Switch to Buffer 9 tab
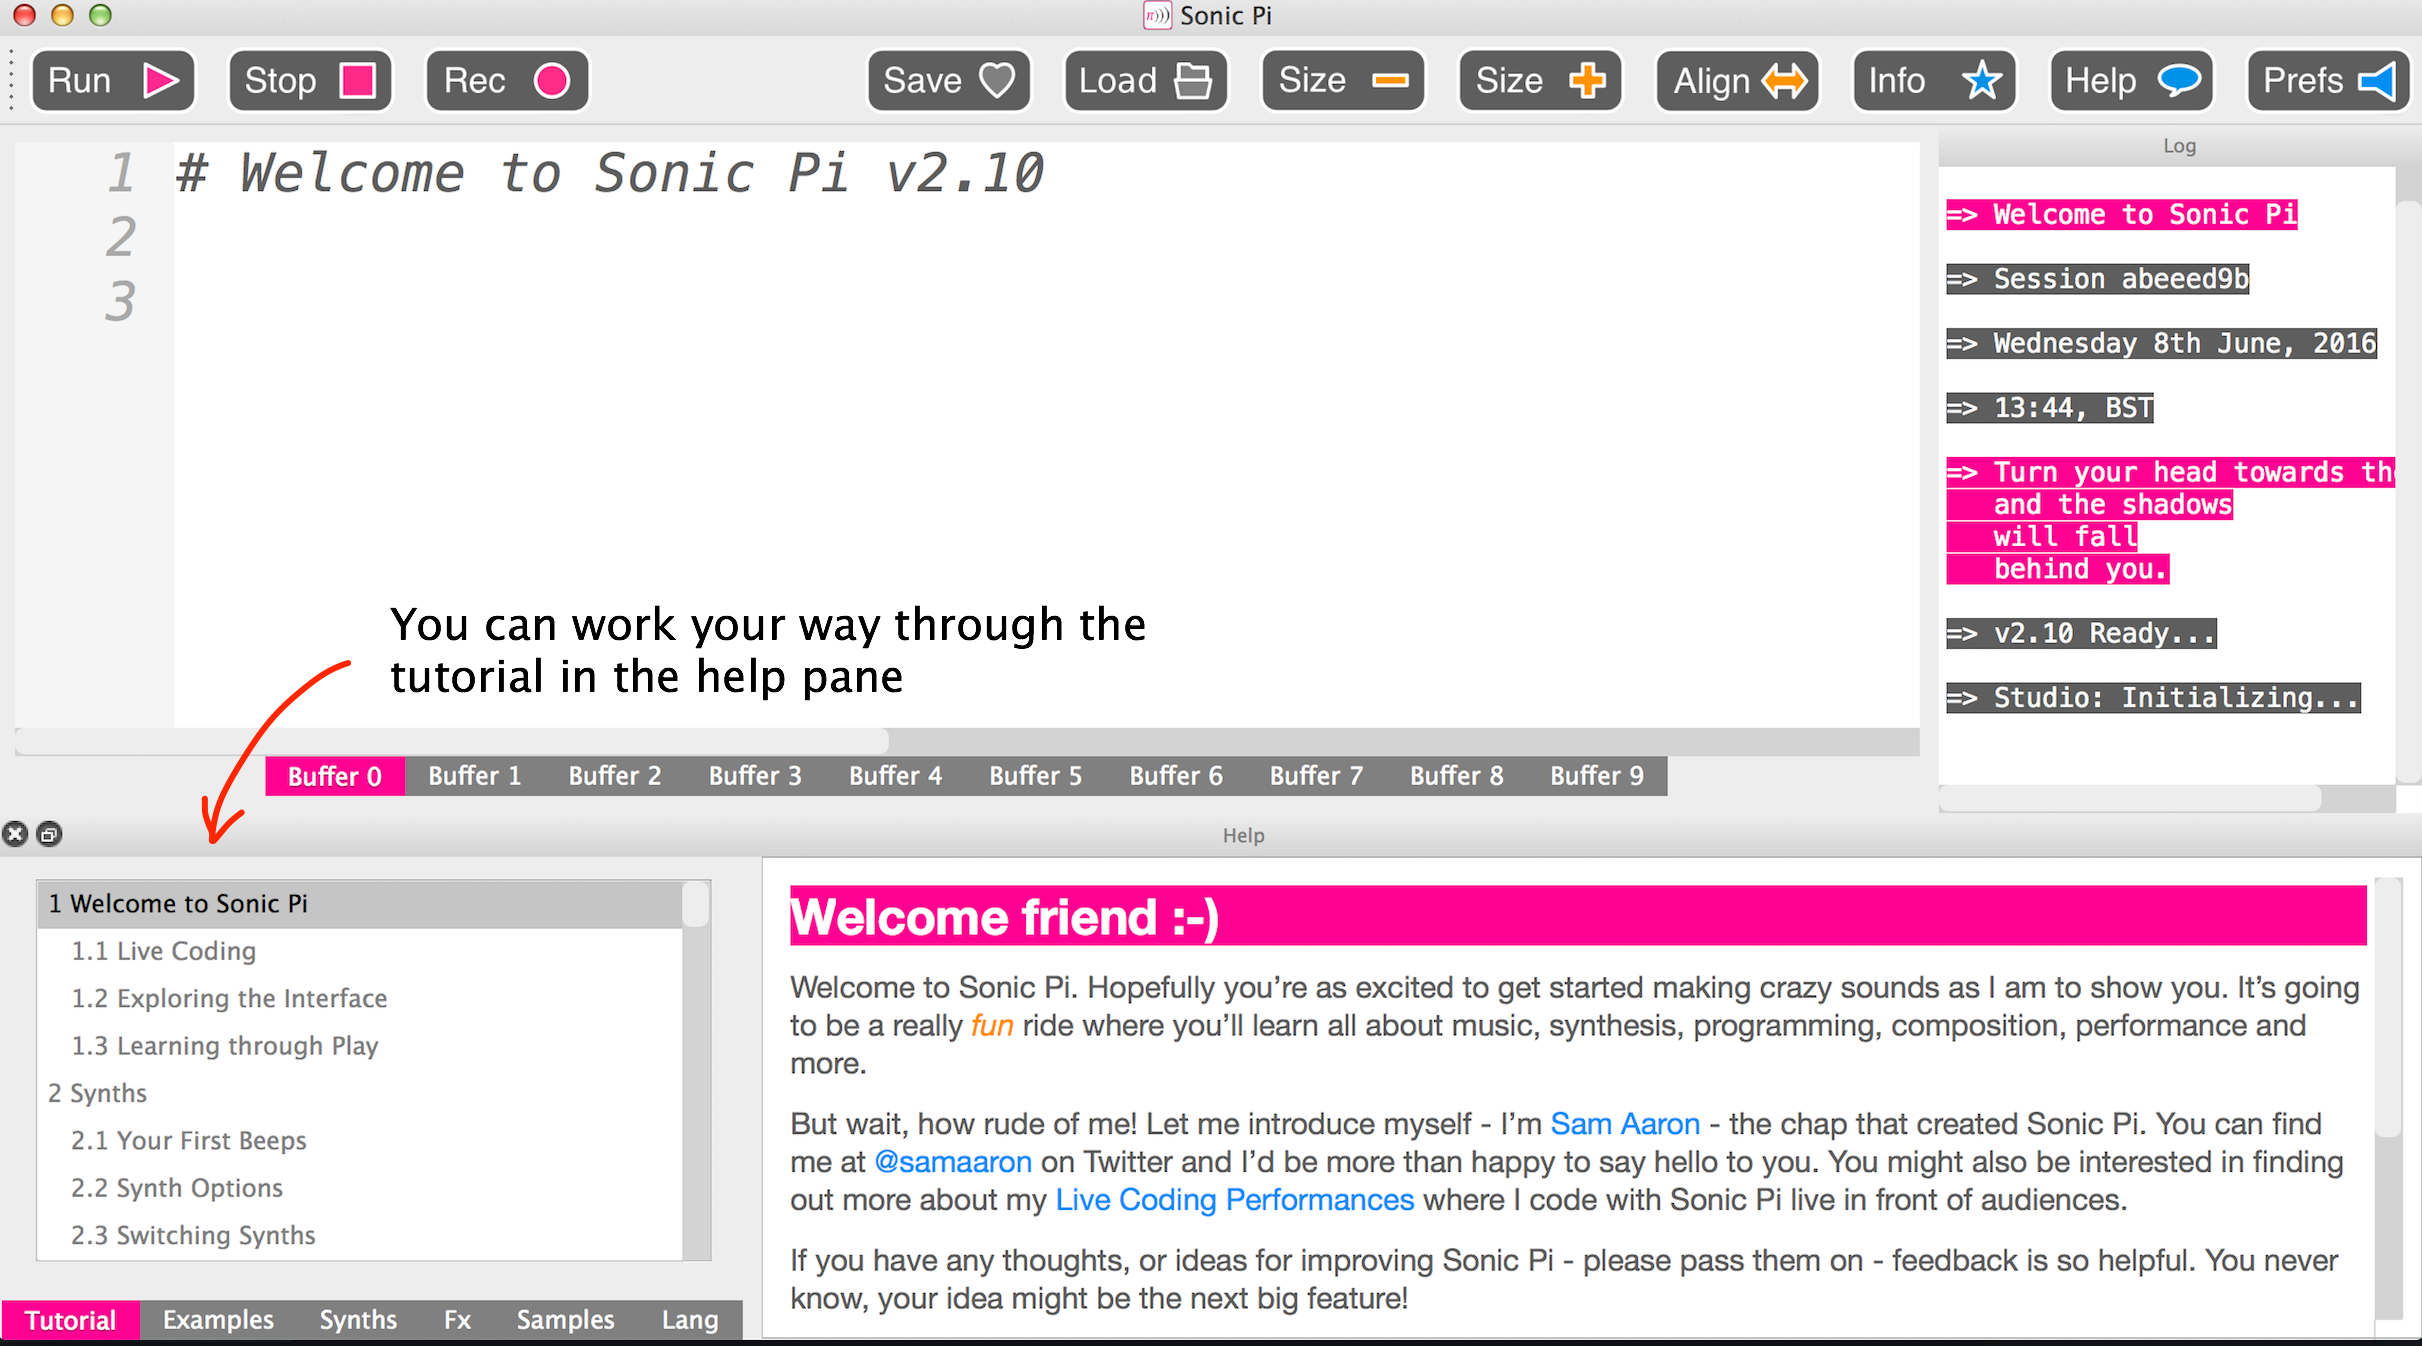 [1597, 776]
